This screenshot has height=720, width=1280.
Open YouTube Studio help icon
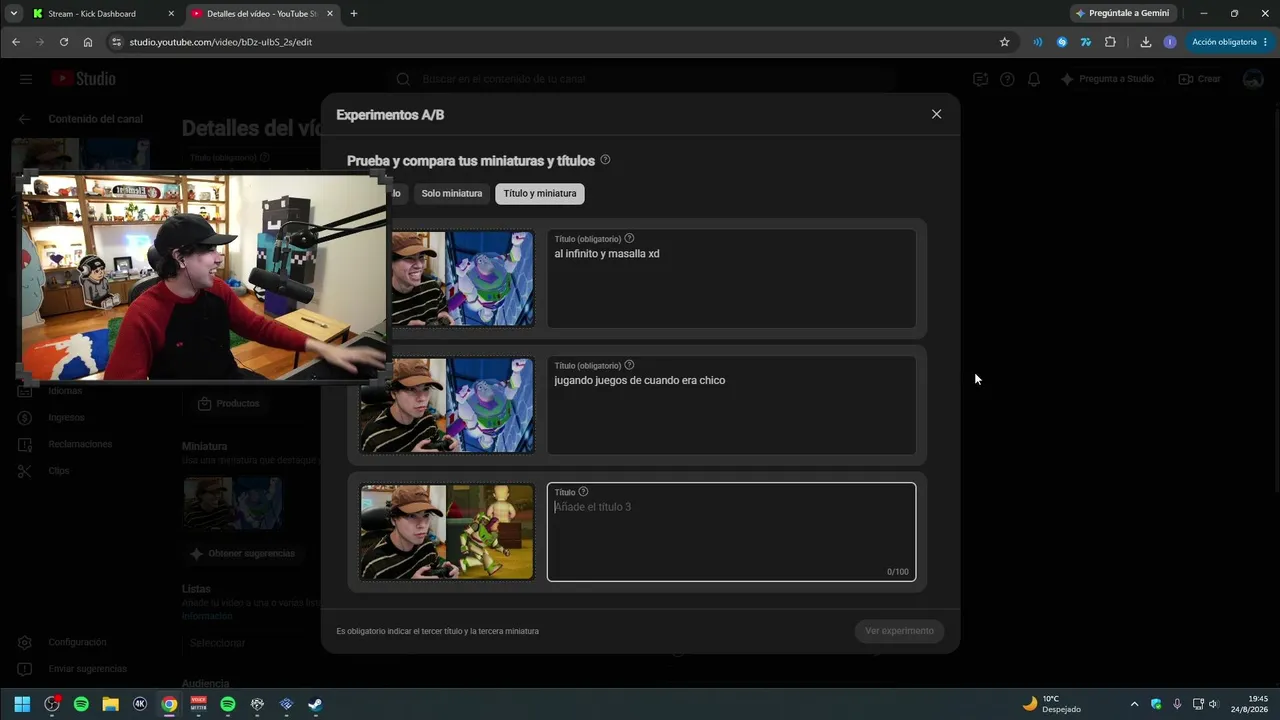point(1007,79)
